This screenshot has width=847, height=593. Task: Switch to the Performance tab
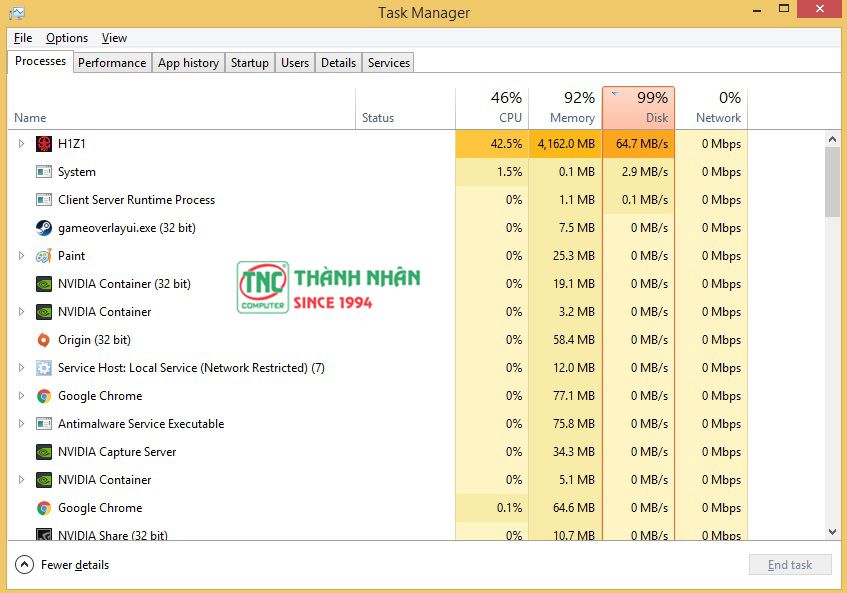[x=112, y=63]
